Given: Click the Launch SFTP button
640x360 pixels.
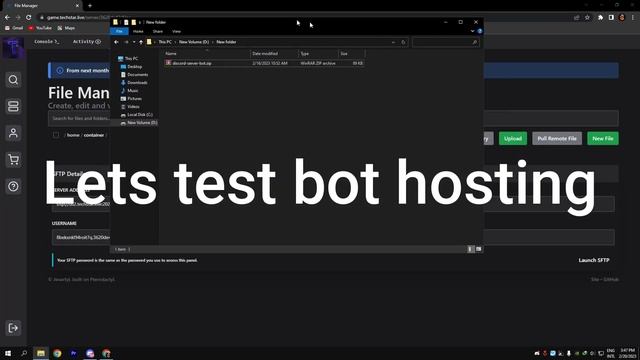Looking at the screenshot, I should [x=594, y=260].
